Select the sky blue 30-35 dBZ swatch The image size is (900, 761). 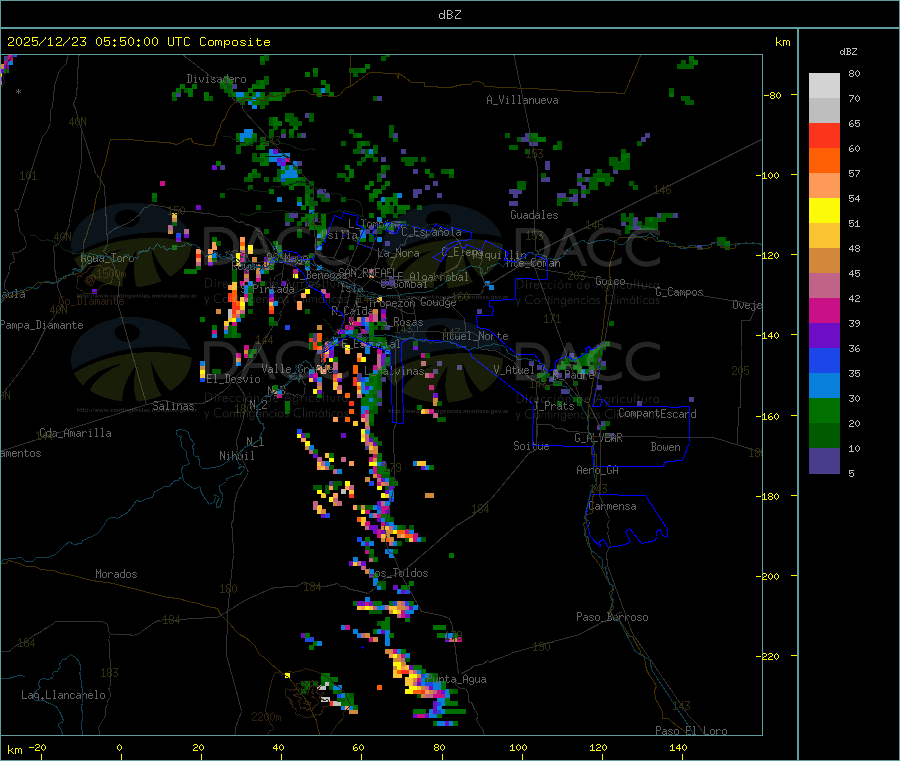tap(824, 386)
